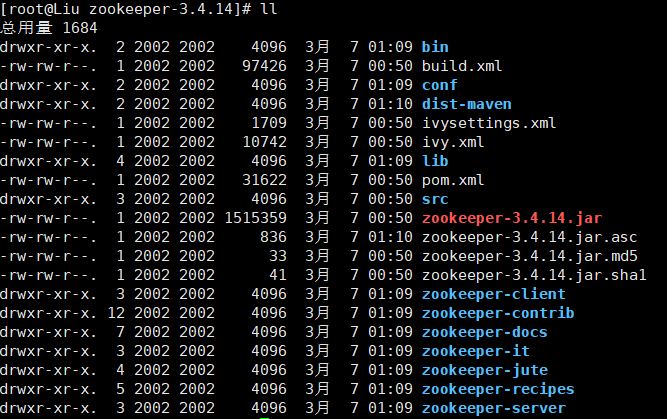Click the 'bin' directory name

tap(435, 47)
